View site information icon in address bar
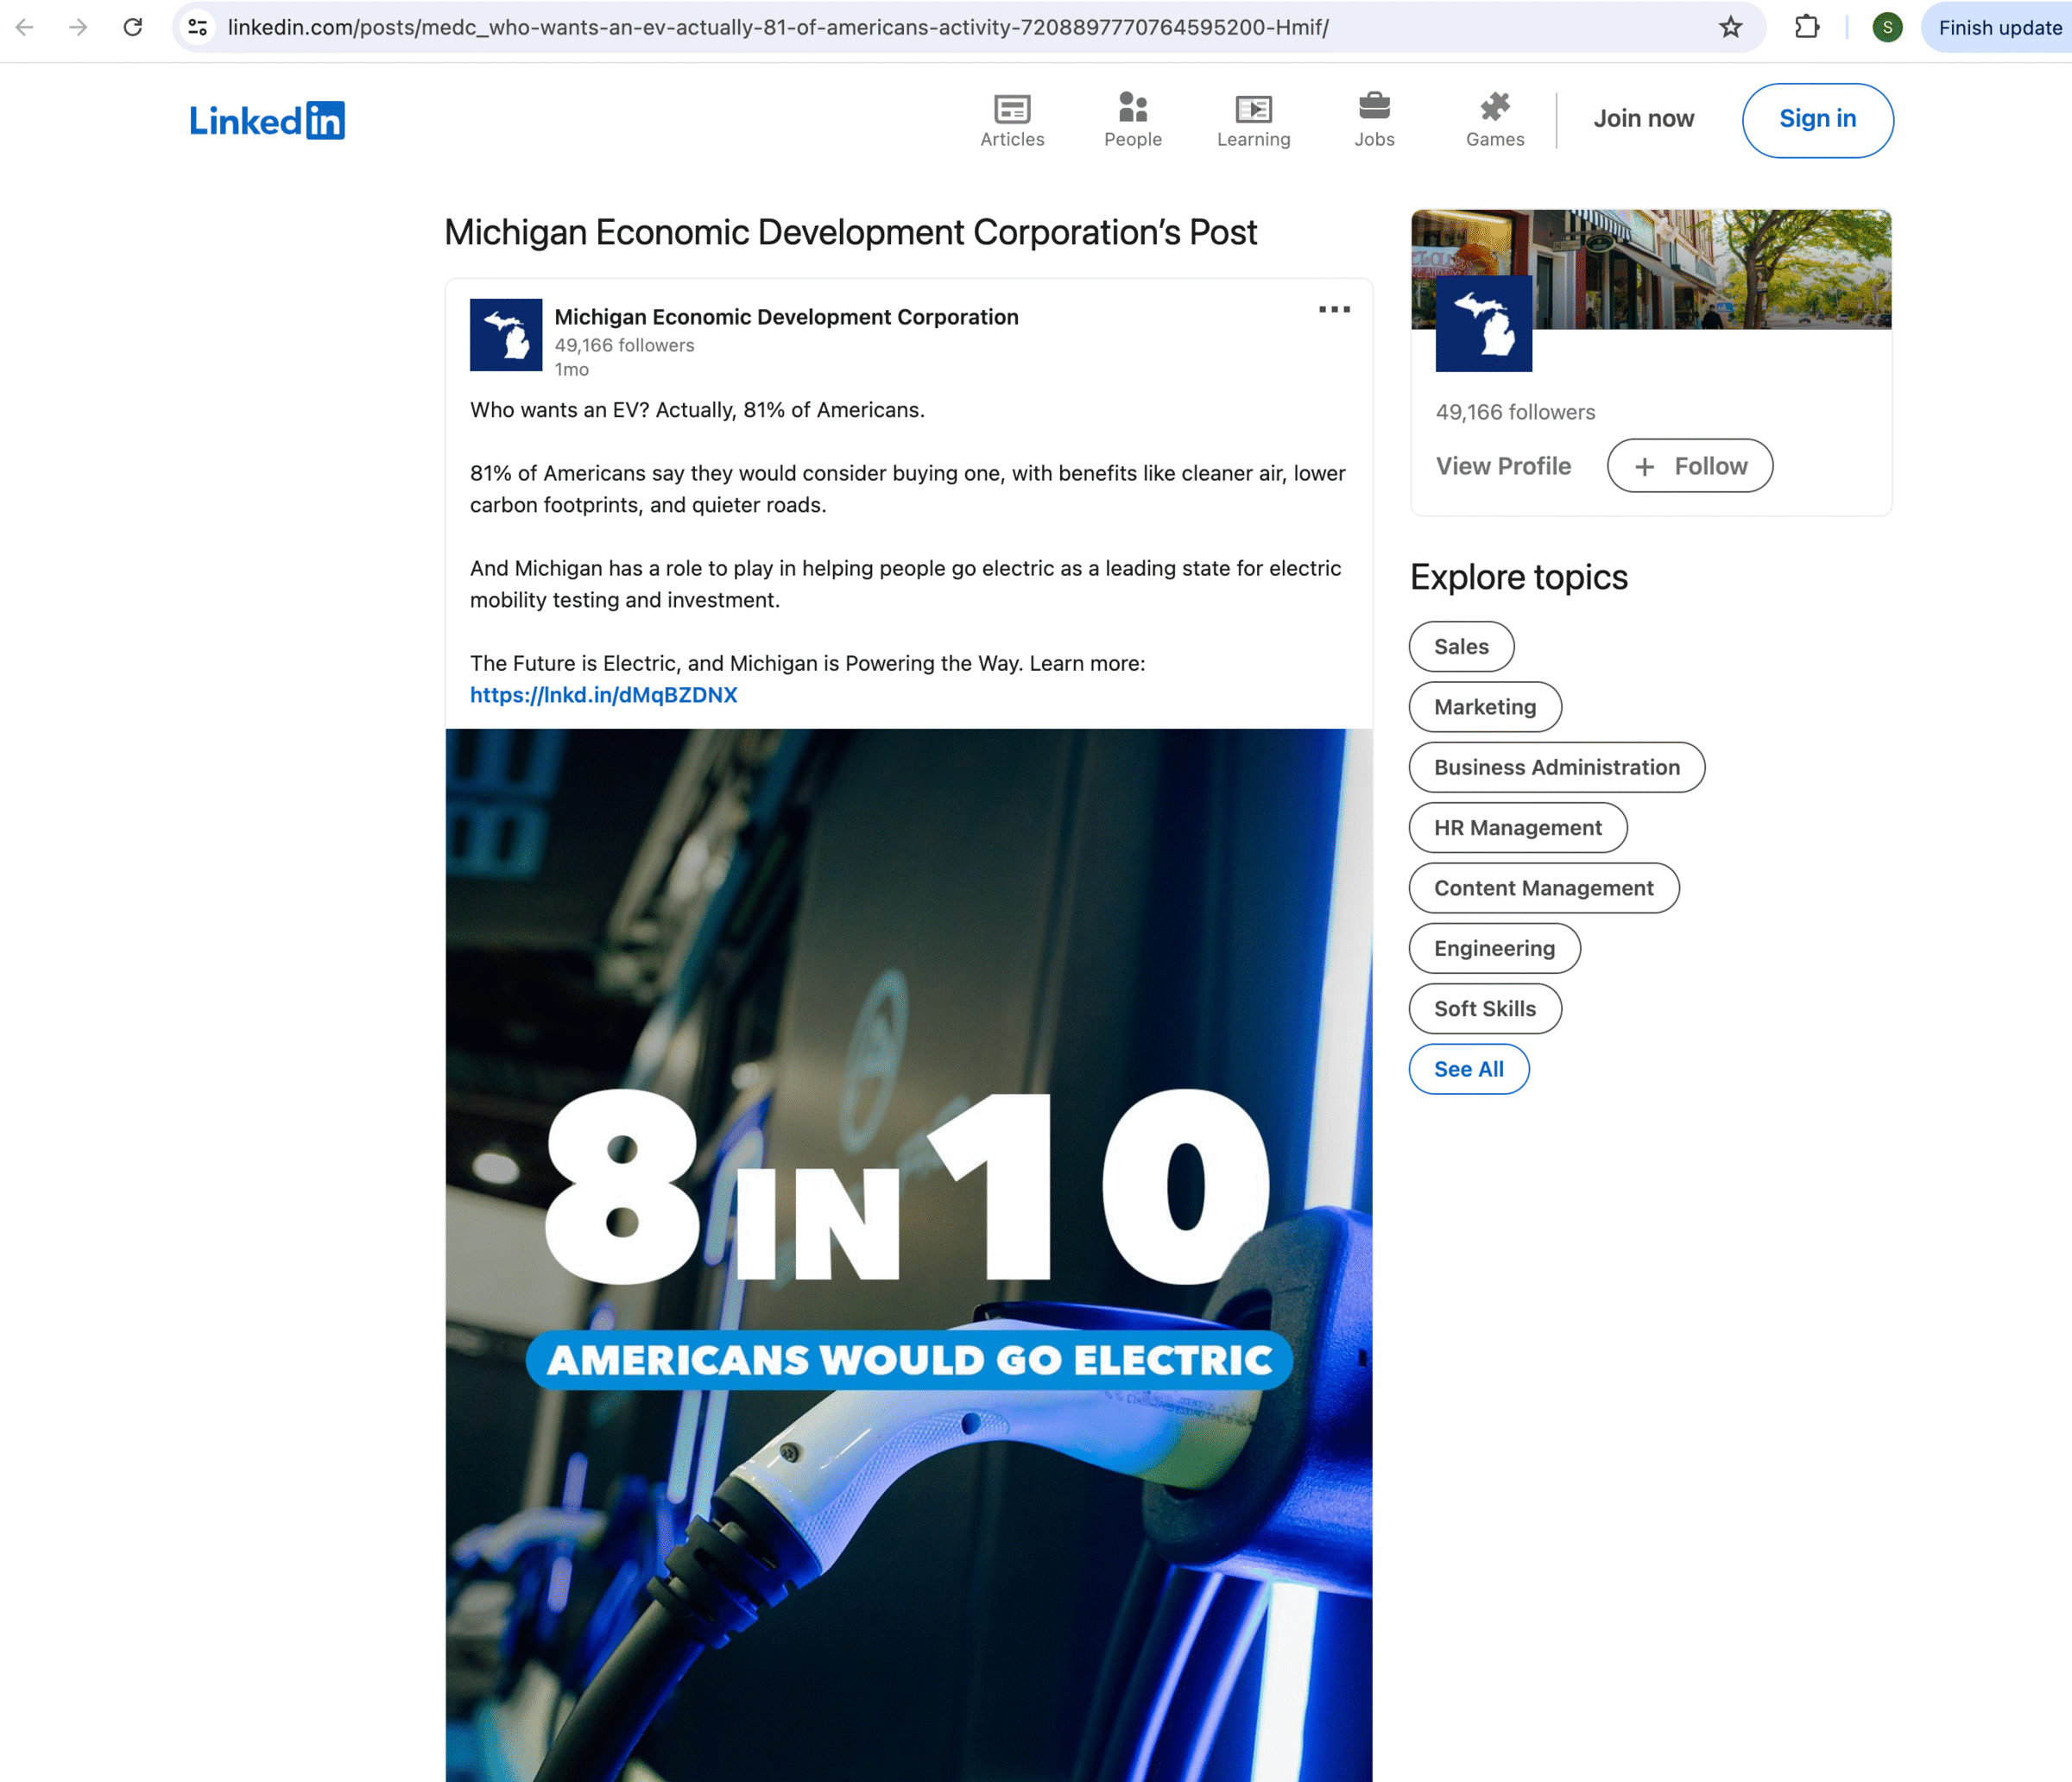 198,27
